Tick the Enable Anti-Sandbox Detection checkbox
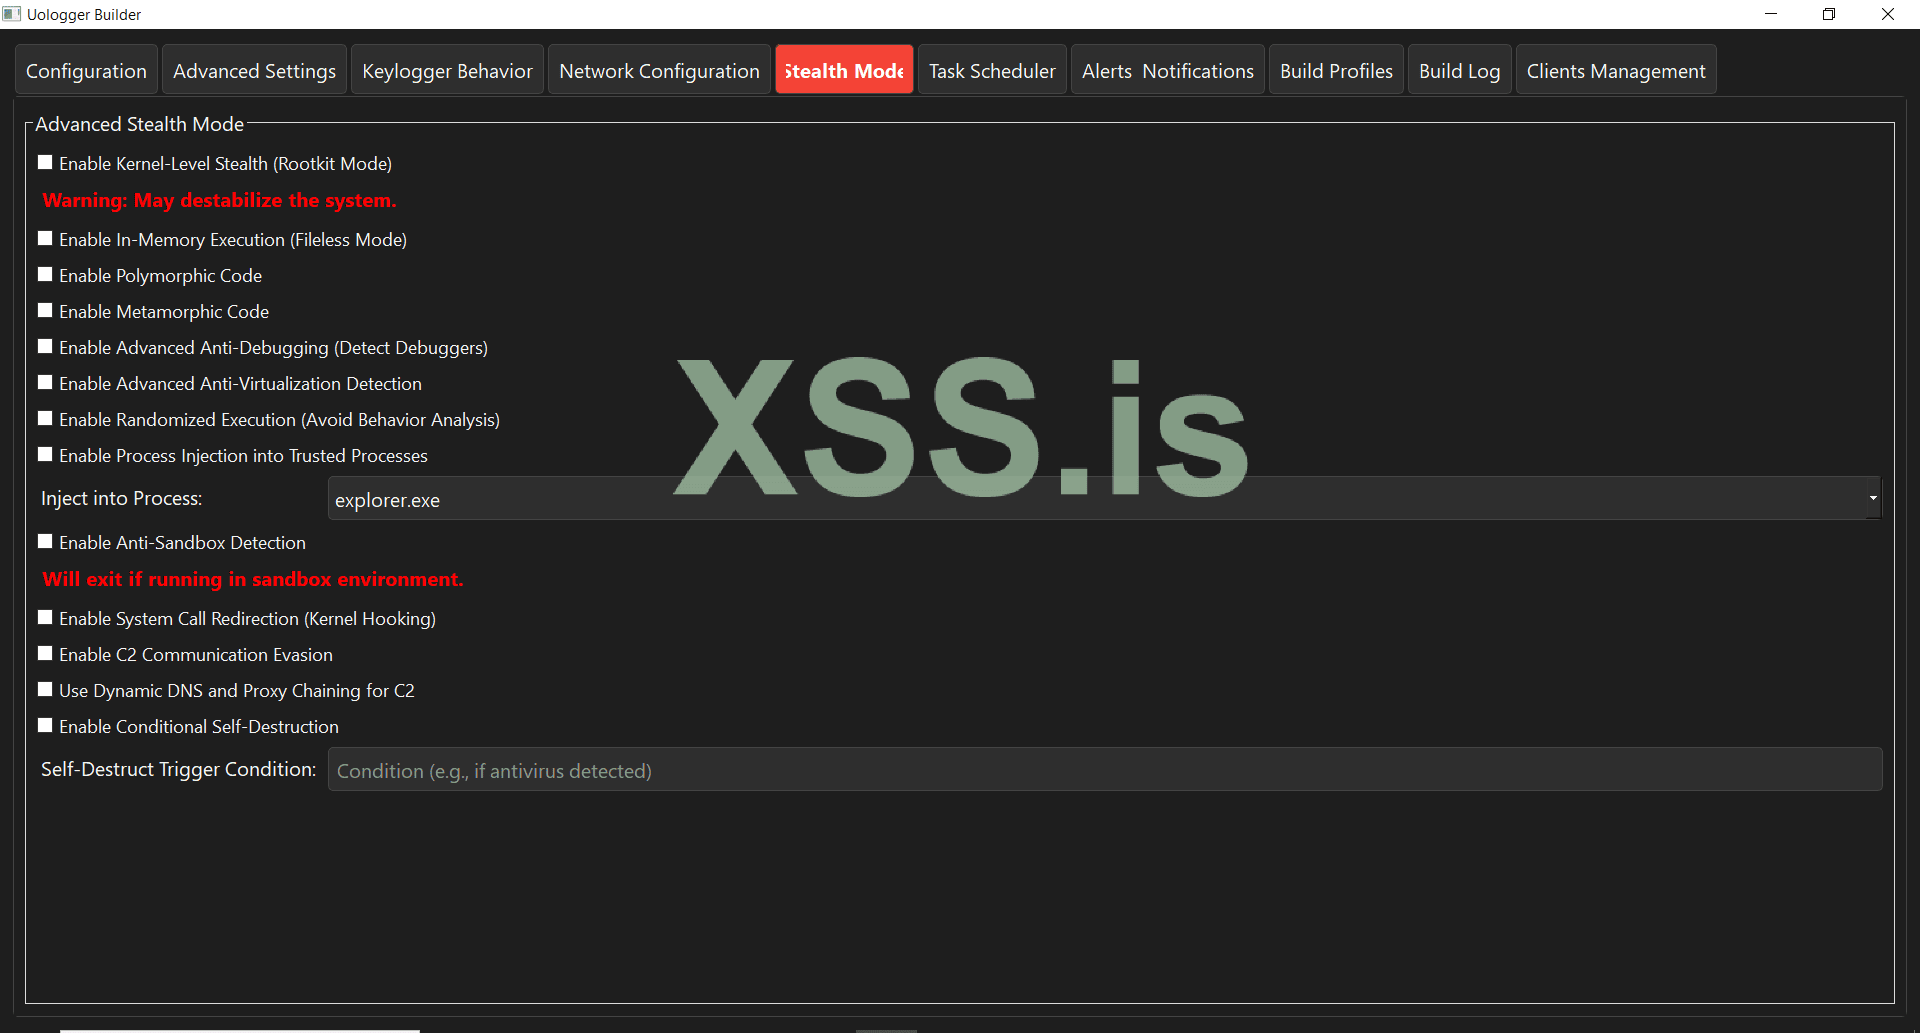 (x=45, y=541)
